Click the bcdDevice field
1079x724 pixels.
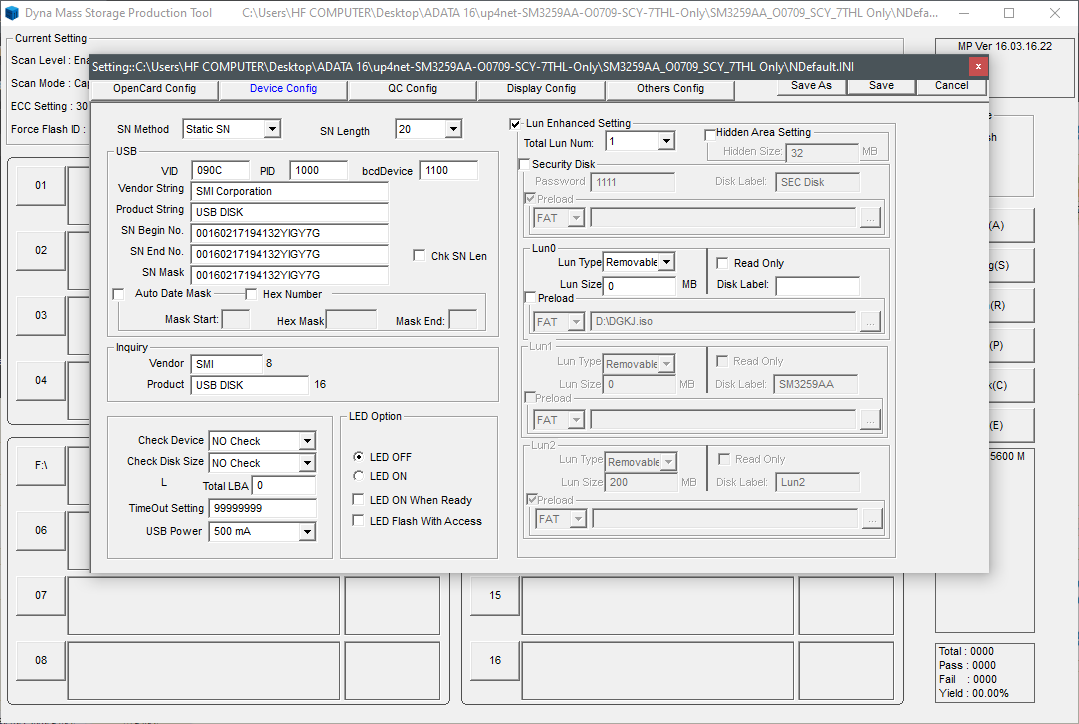[x=449, y=170]
